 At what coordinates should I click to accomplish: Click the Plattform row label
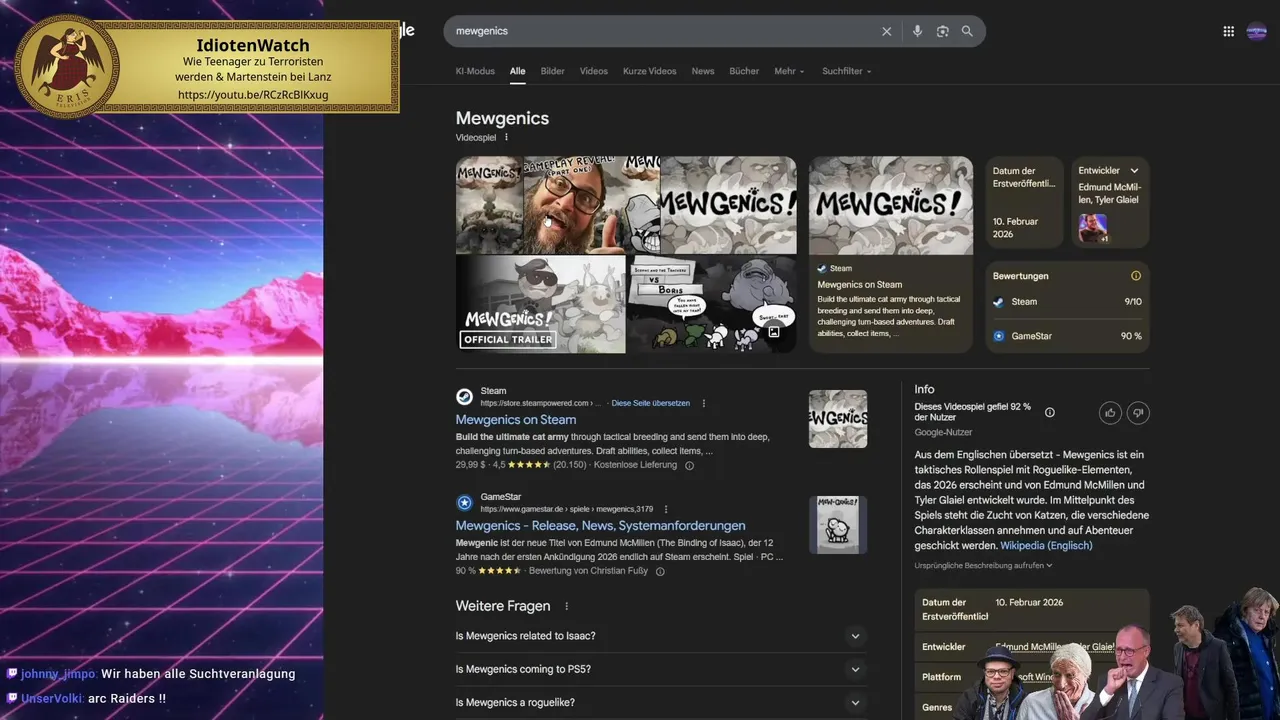tap(941, 677)
